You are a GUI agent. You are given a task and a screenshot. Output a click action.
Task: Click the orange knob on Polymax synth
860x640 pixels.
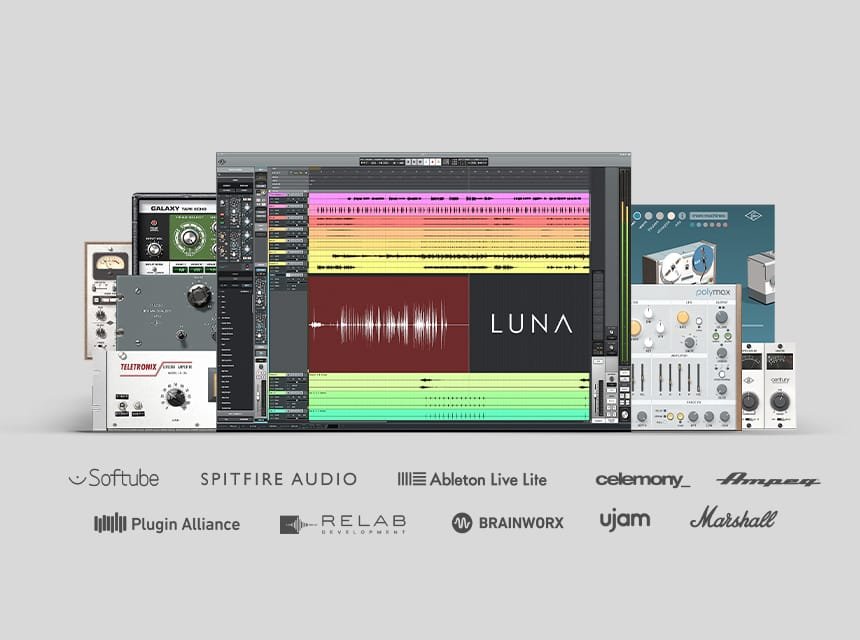coord(682,317)
